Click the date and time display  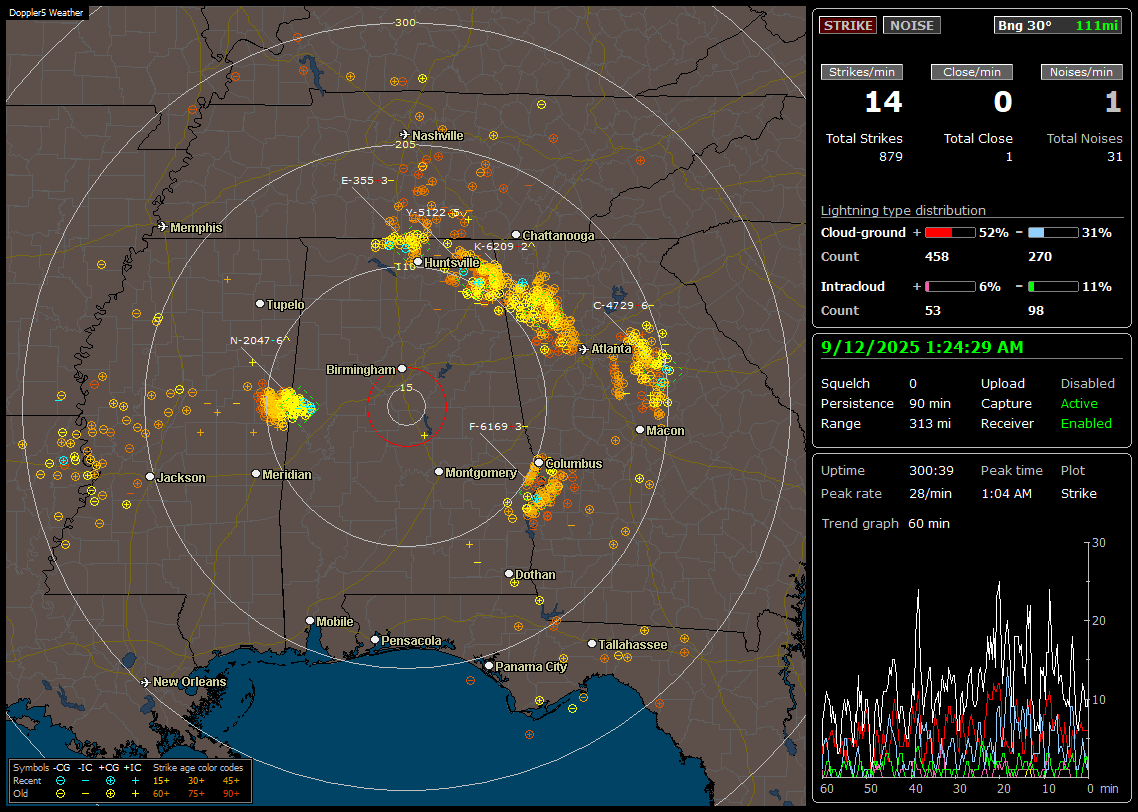pos(922,348)
